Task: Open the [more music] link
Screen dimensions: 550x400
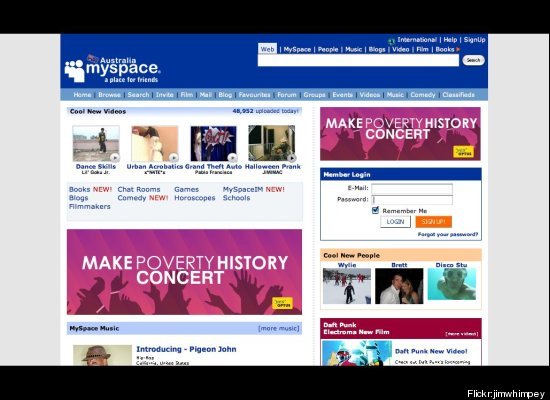Action: tap(279, 328)
